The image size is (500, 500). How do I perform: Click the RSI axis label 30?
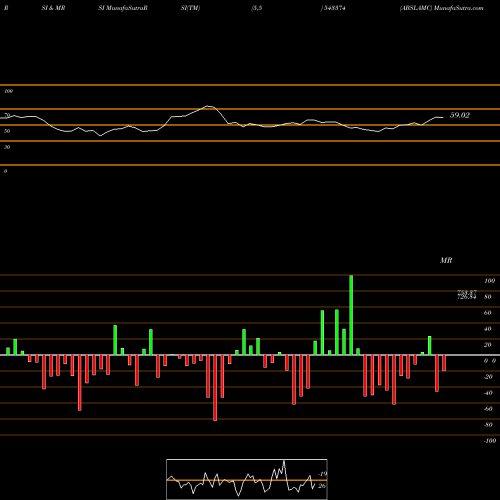click(7, 147)
